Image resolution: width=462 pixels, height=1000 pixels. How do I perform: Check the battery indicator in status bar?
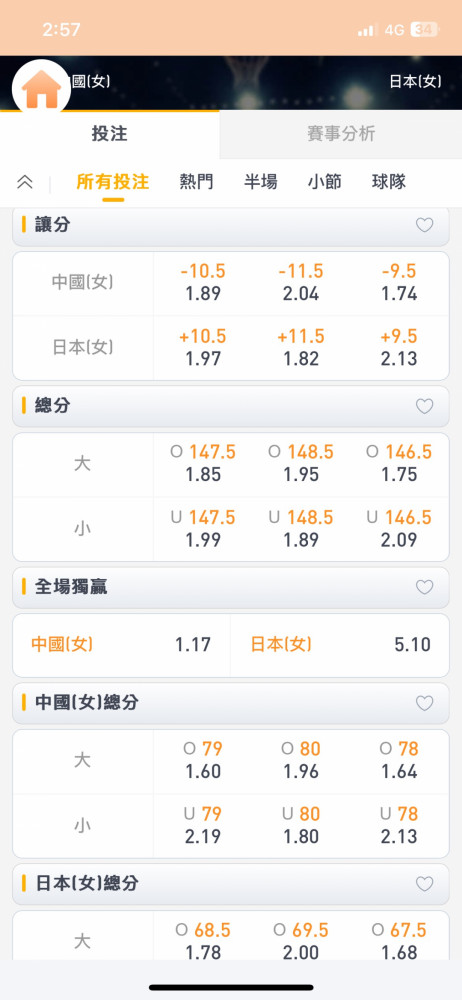pyautogui.click(x=424, y=29)
